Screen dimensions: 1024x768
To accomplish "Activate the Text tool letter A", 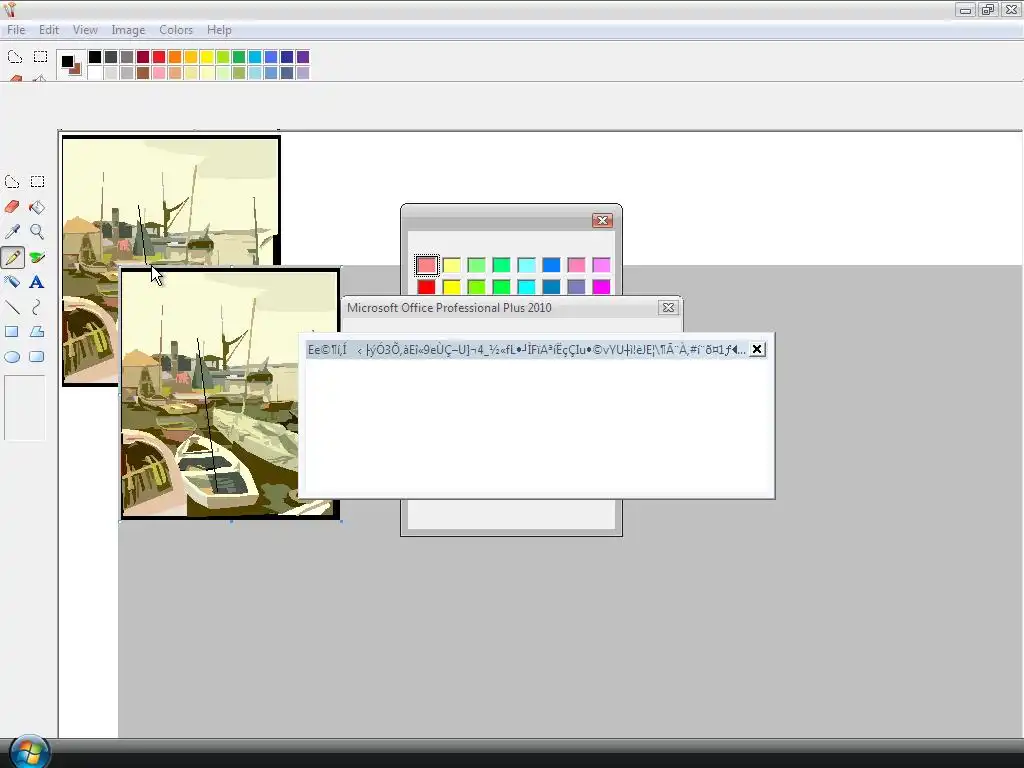I will coord(37,282).
